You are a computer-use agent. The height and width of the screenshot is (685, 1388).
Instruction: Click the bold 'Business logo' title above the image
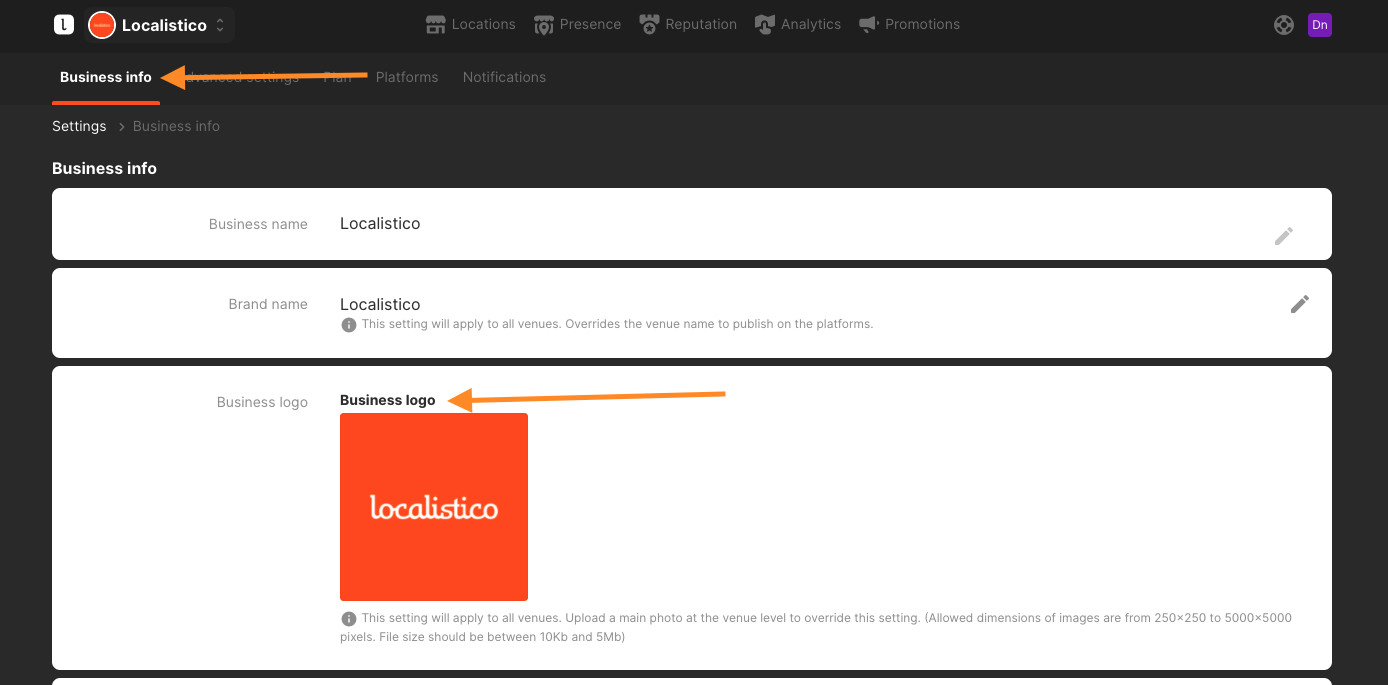point(388,400)
